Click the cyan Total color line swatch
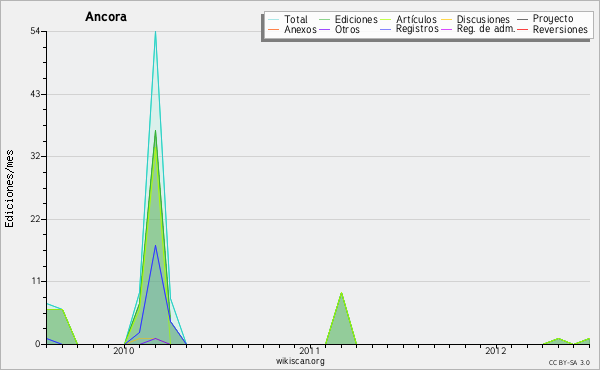Viewport: 600px width, 370px height. point(274,20)
